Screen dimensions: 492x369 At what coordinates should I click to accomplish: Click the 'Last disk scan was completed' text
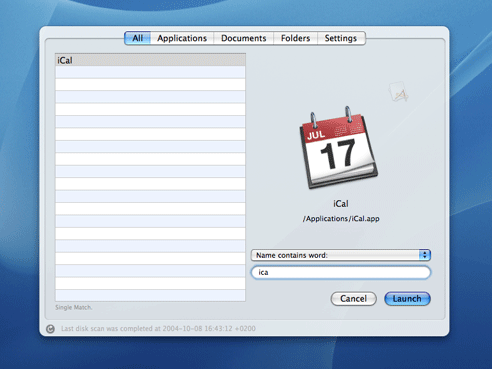pyautogui.click(x=158, y=329)
